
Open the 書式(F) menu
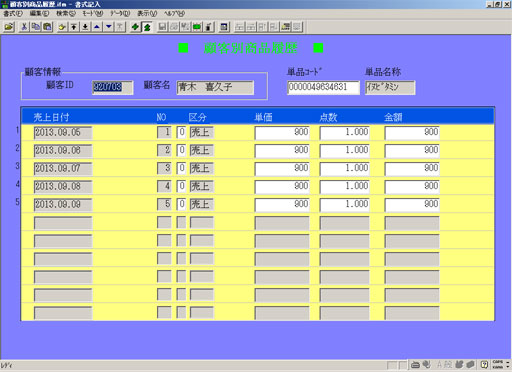click(x=13, y=13)
